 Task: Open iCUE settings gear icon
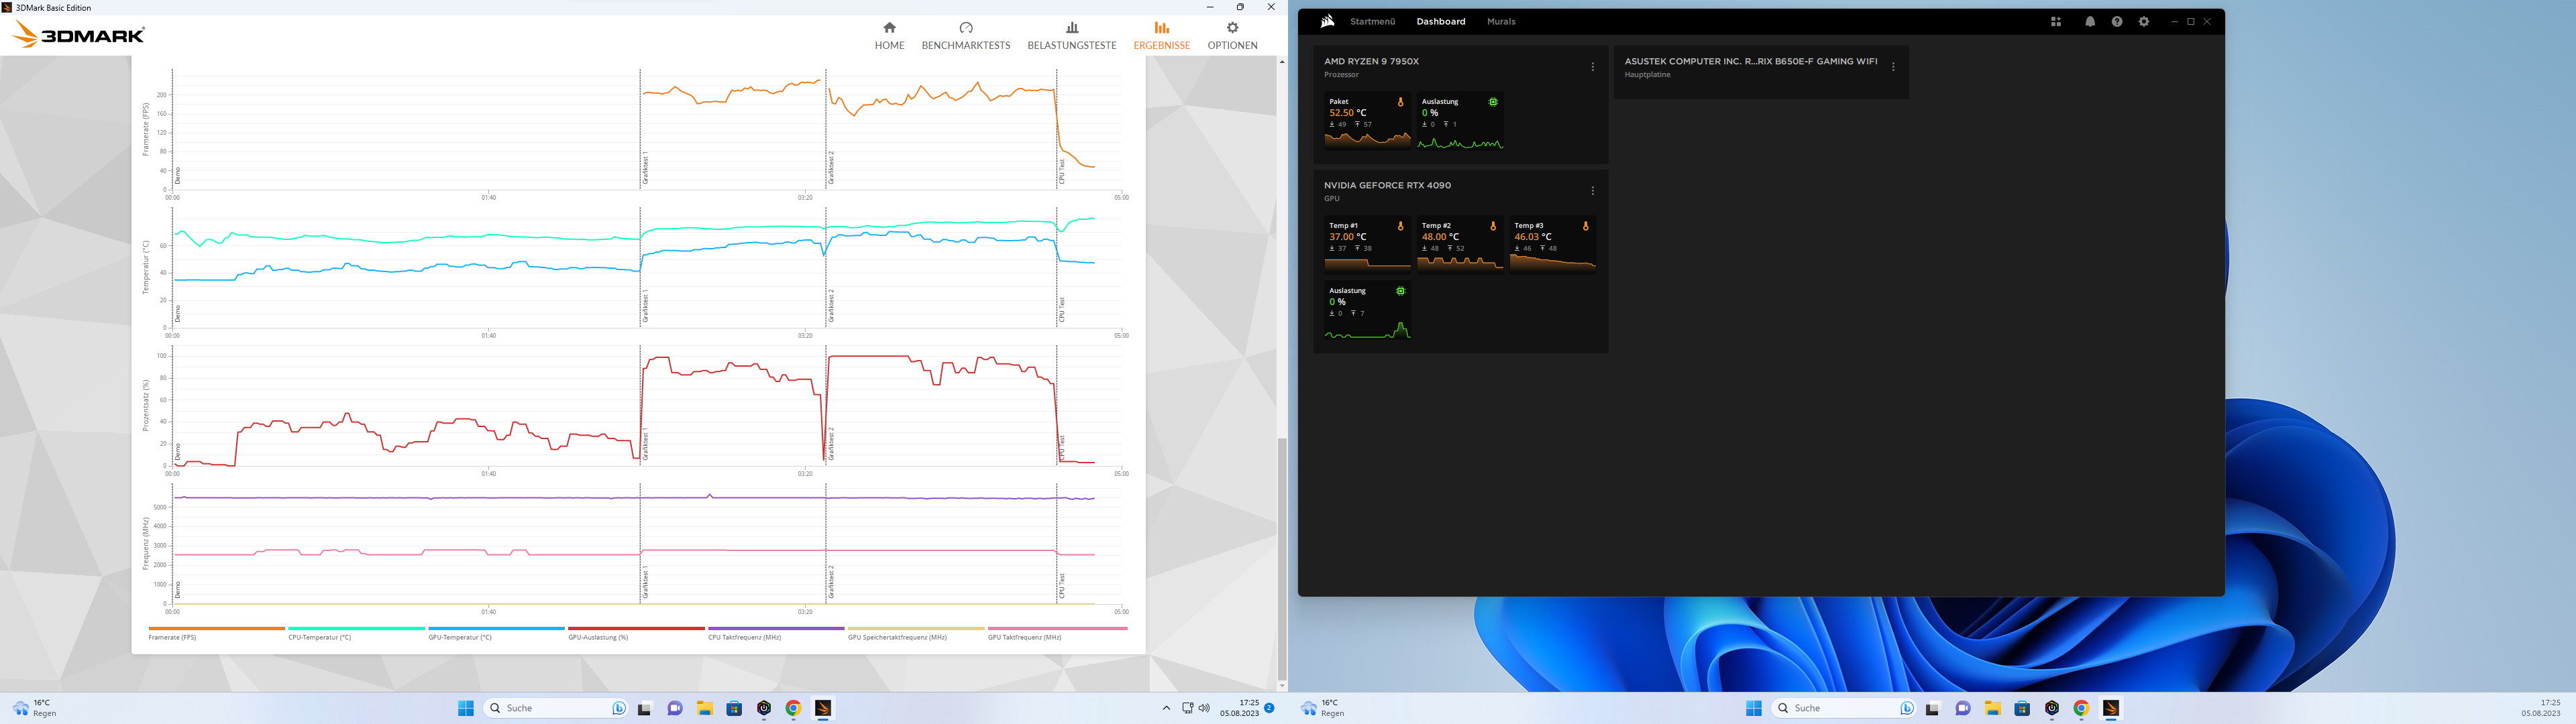[x=2144, y=22]
